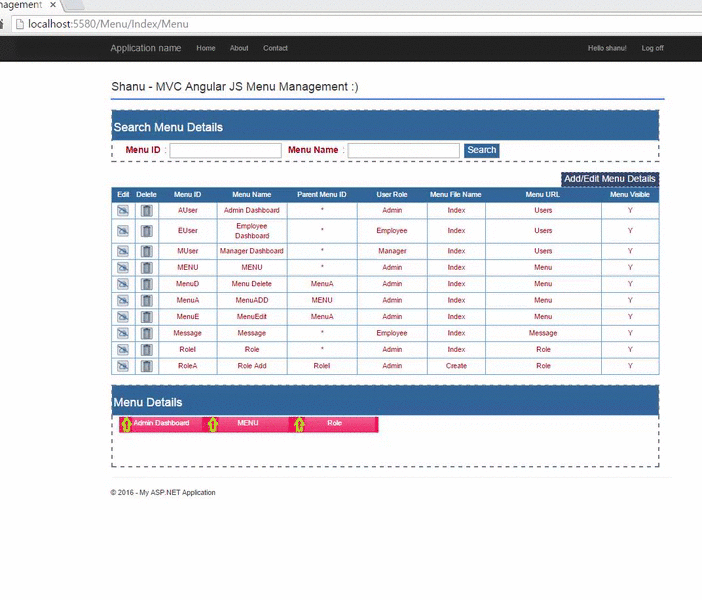The width and height of the screenshot is (702, 600).
Task: Edit the RoleI Role row
Action: [x=123, y=350]
